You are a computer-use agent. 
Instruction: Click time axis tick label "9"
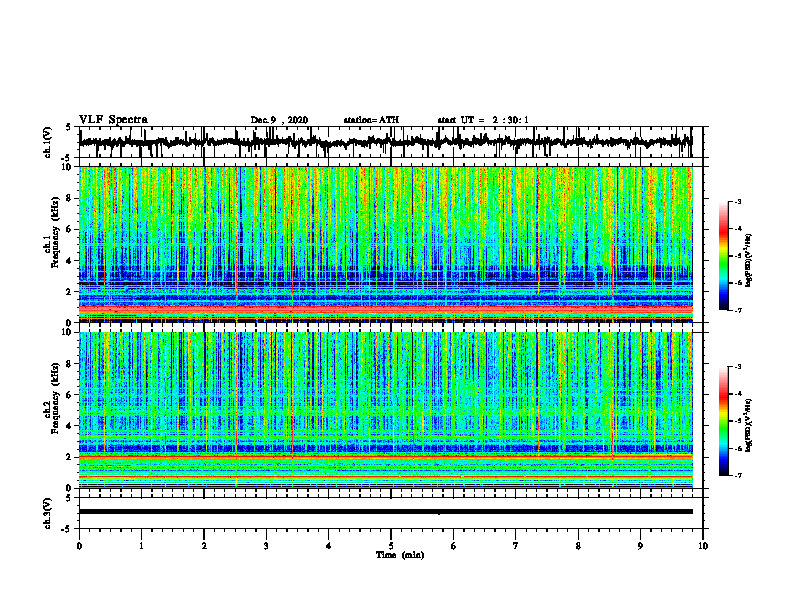point(640,546)
